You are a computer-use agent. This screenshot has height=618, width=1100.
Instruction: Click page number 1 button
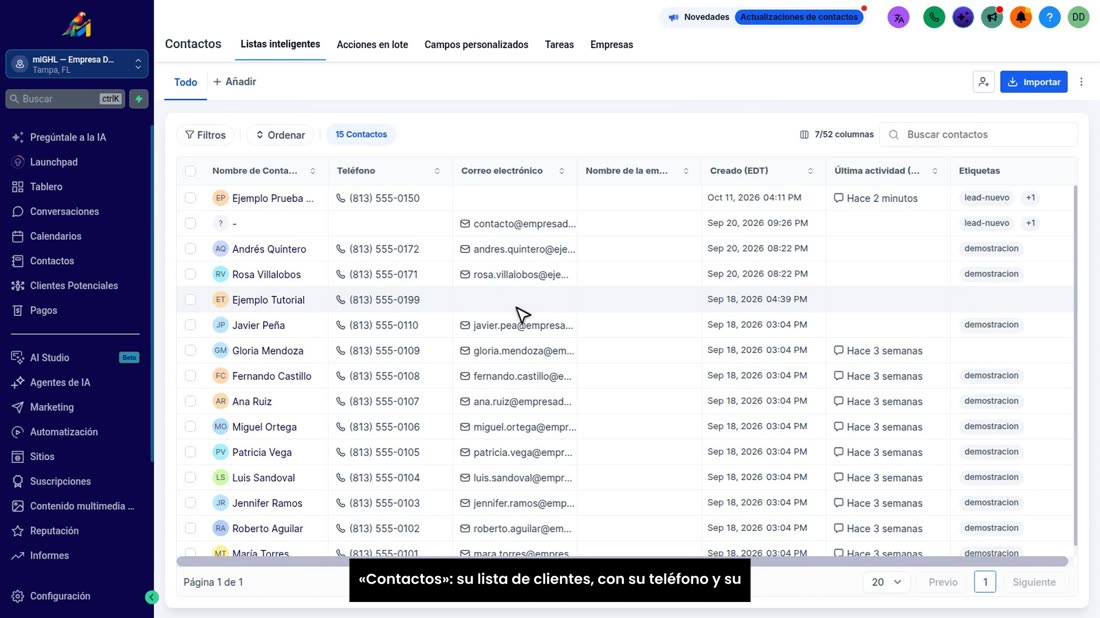point(985,582)
